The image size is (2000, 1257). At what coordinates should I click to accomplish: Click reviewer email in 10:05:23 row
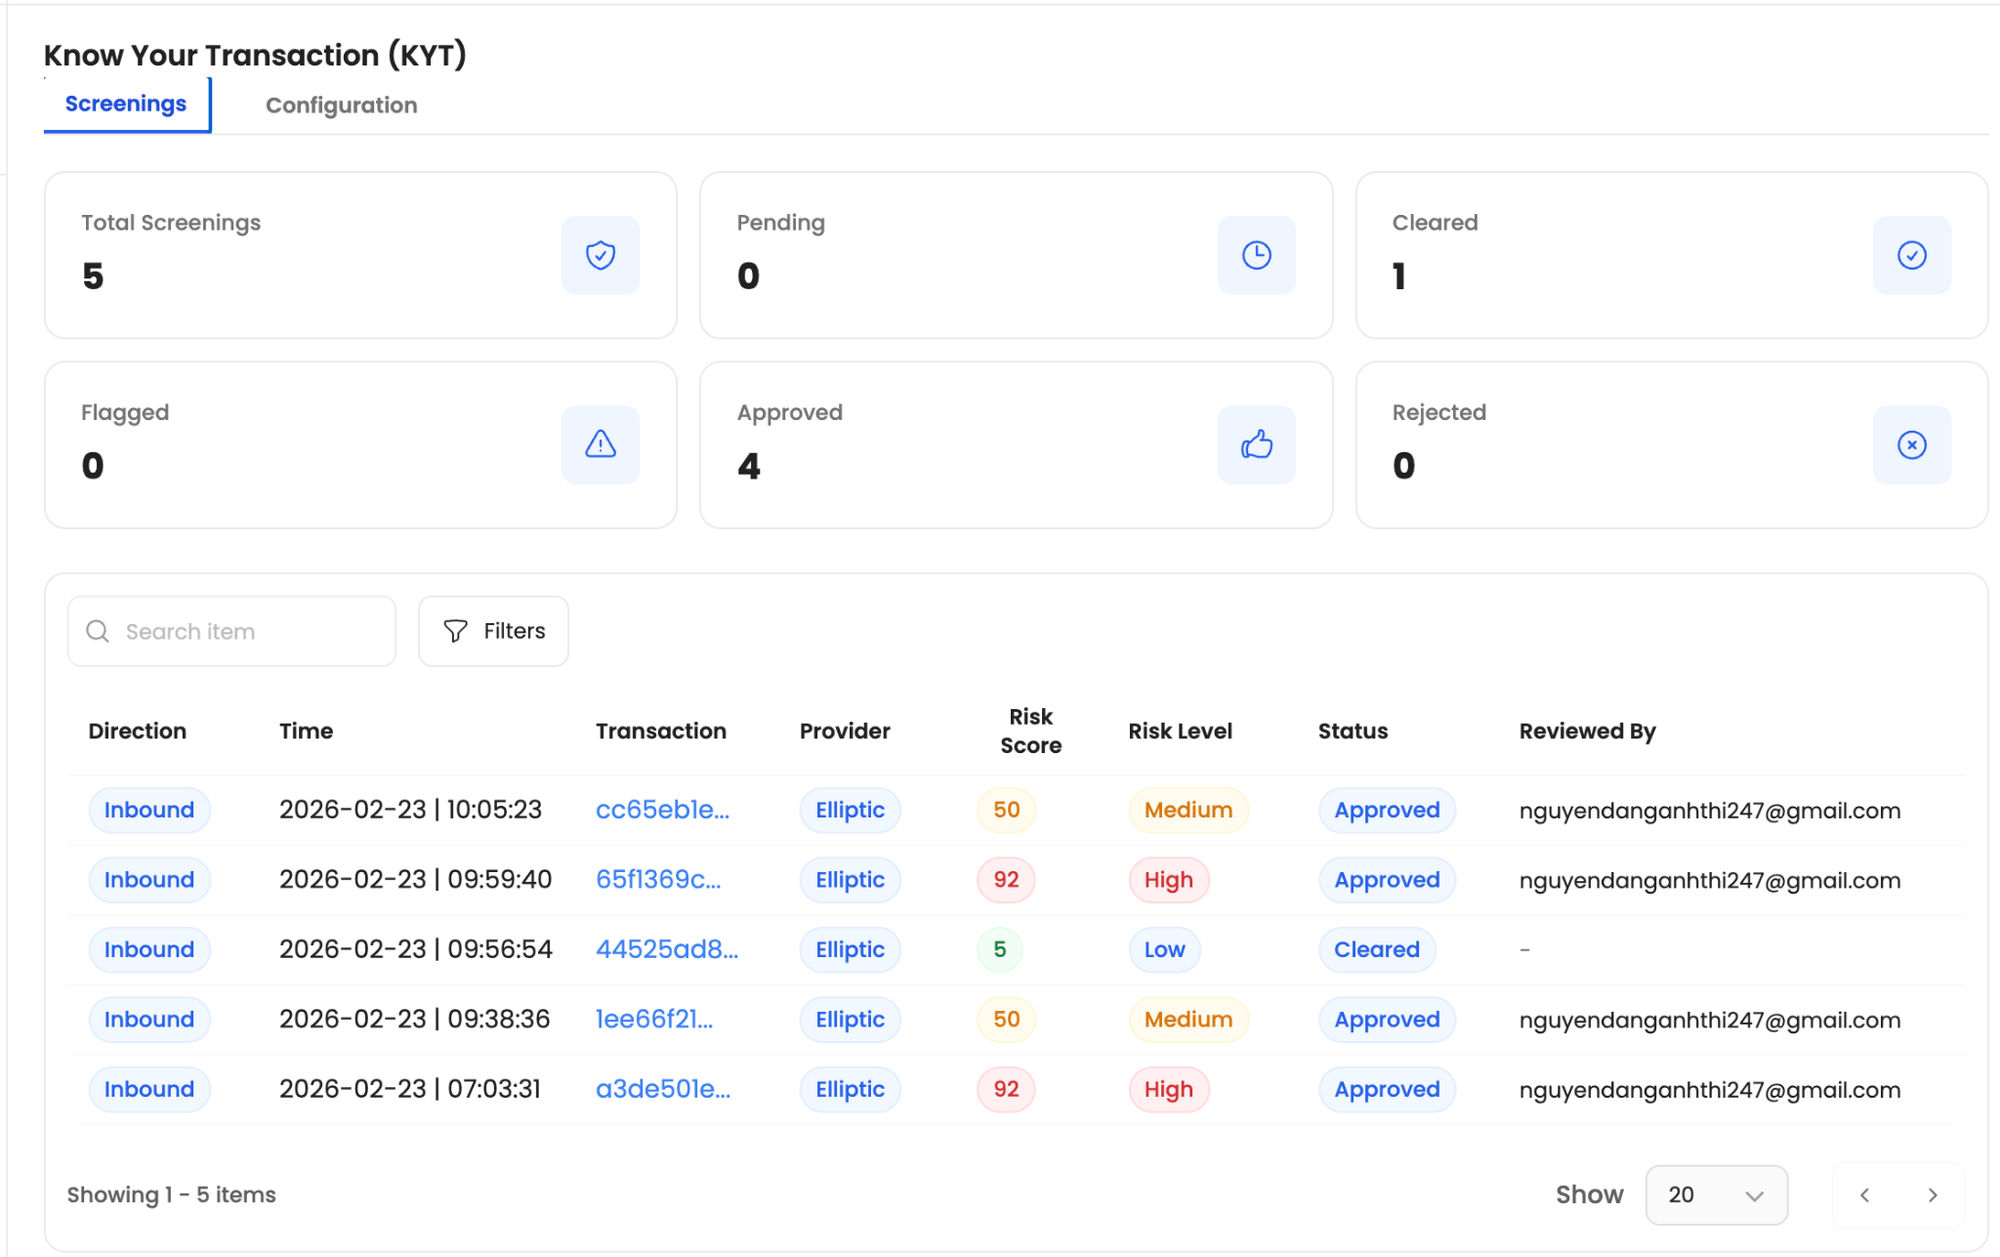[x=1709, y=811]
